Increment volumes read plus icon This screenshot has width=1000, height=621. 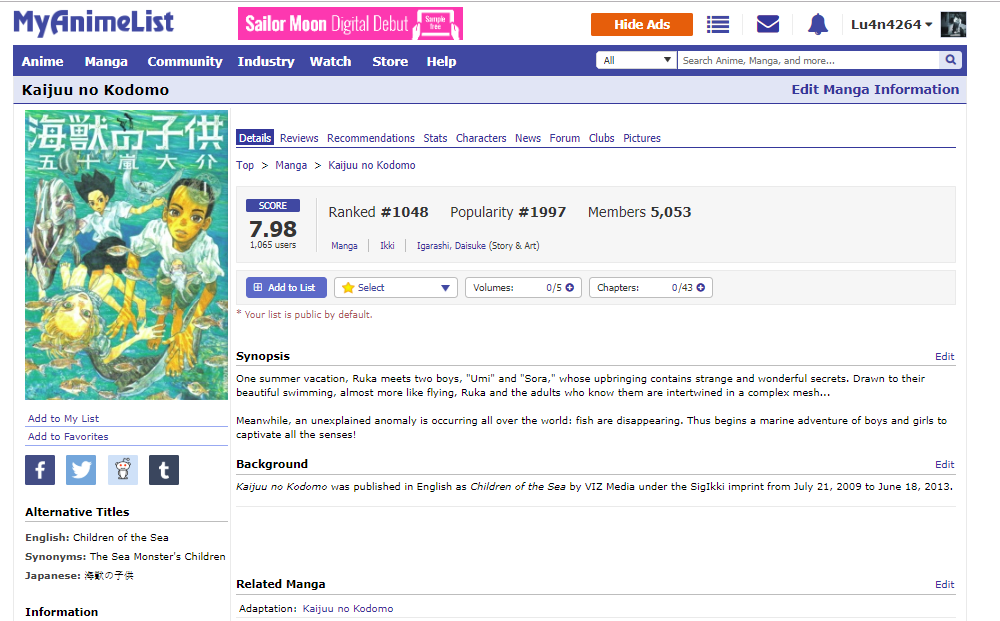570,288
